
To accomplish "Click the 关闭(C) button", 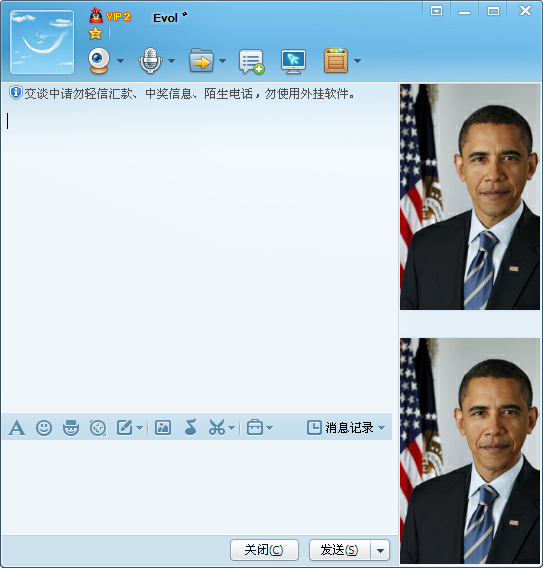I will coord(264,550).
